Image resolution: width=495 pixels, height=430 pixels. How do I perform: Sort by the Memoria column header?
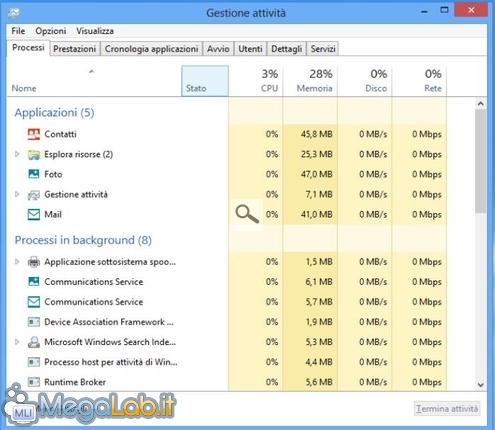tap(310, 81)
